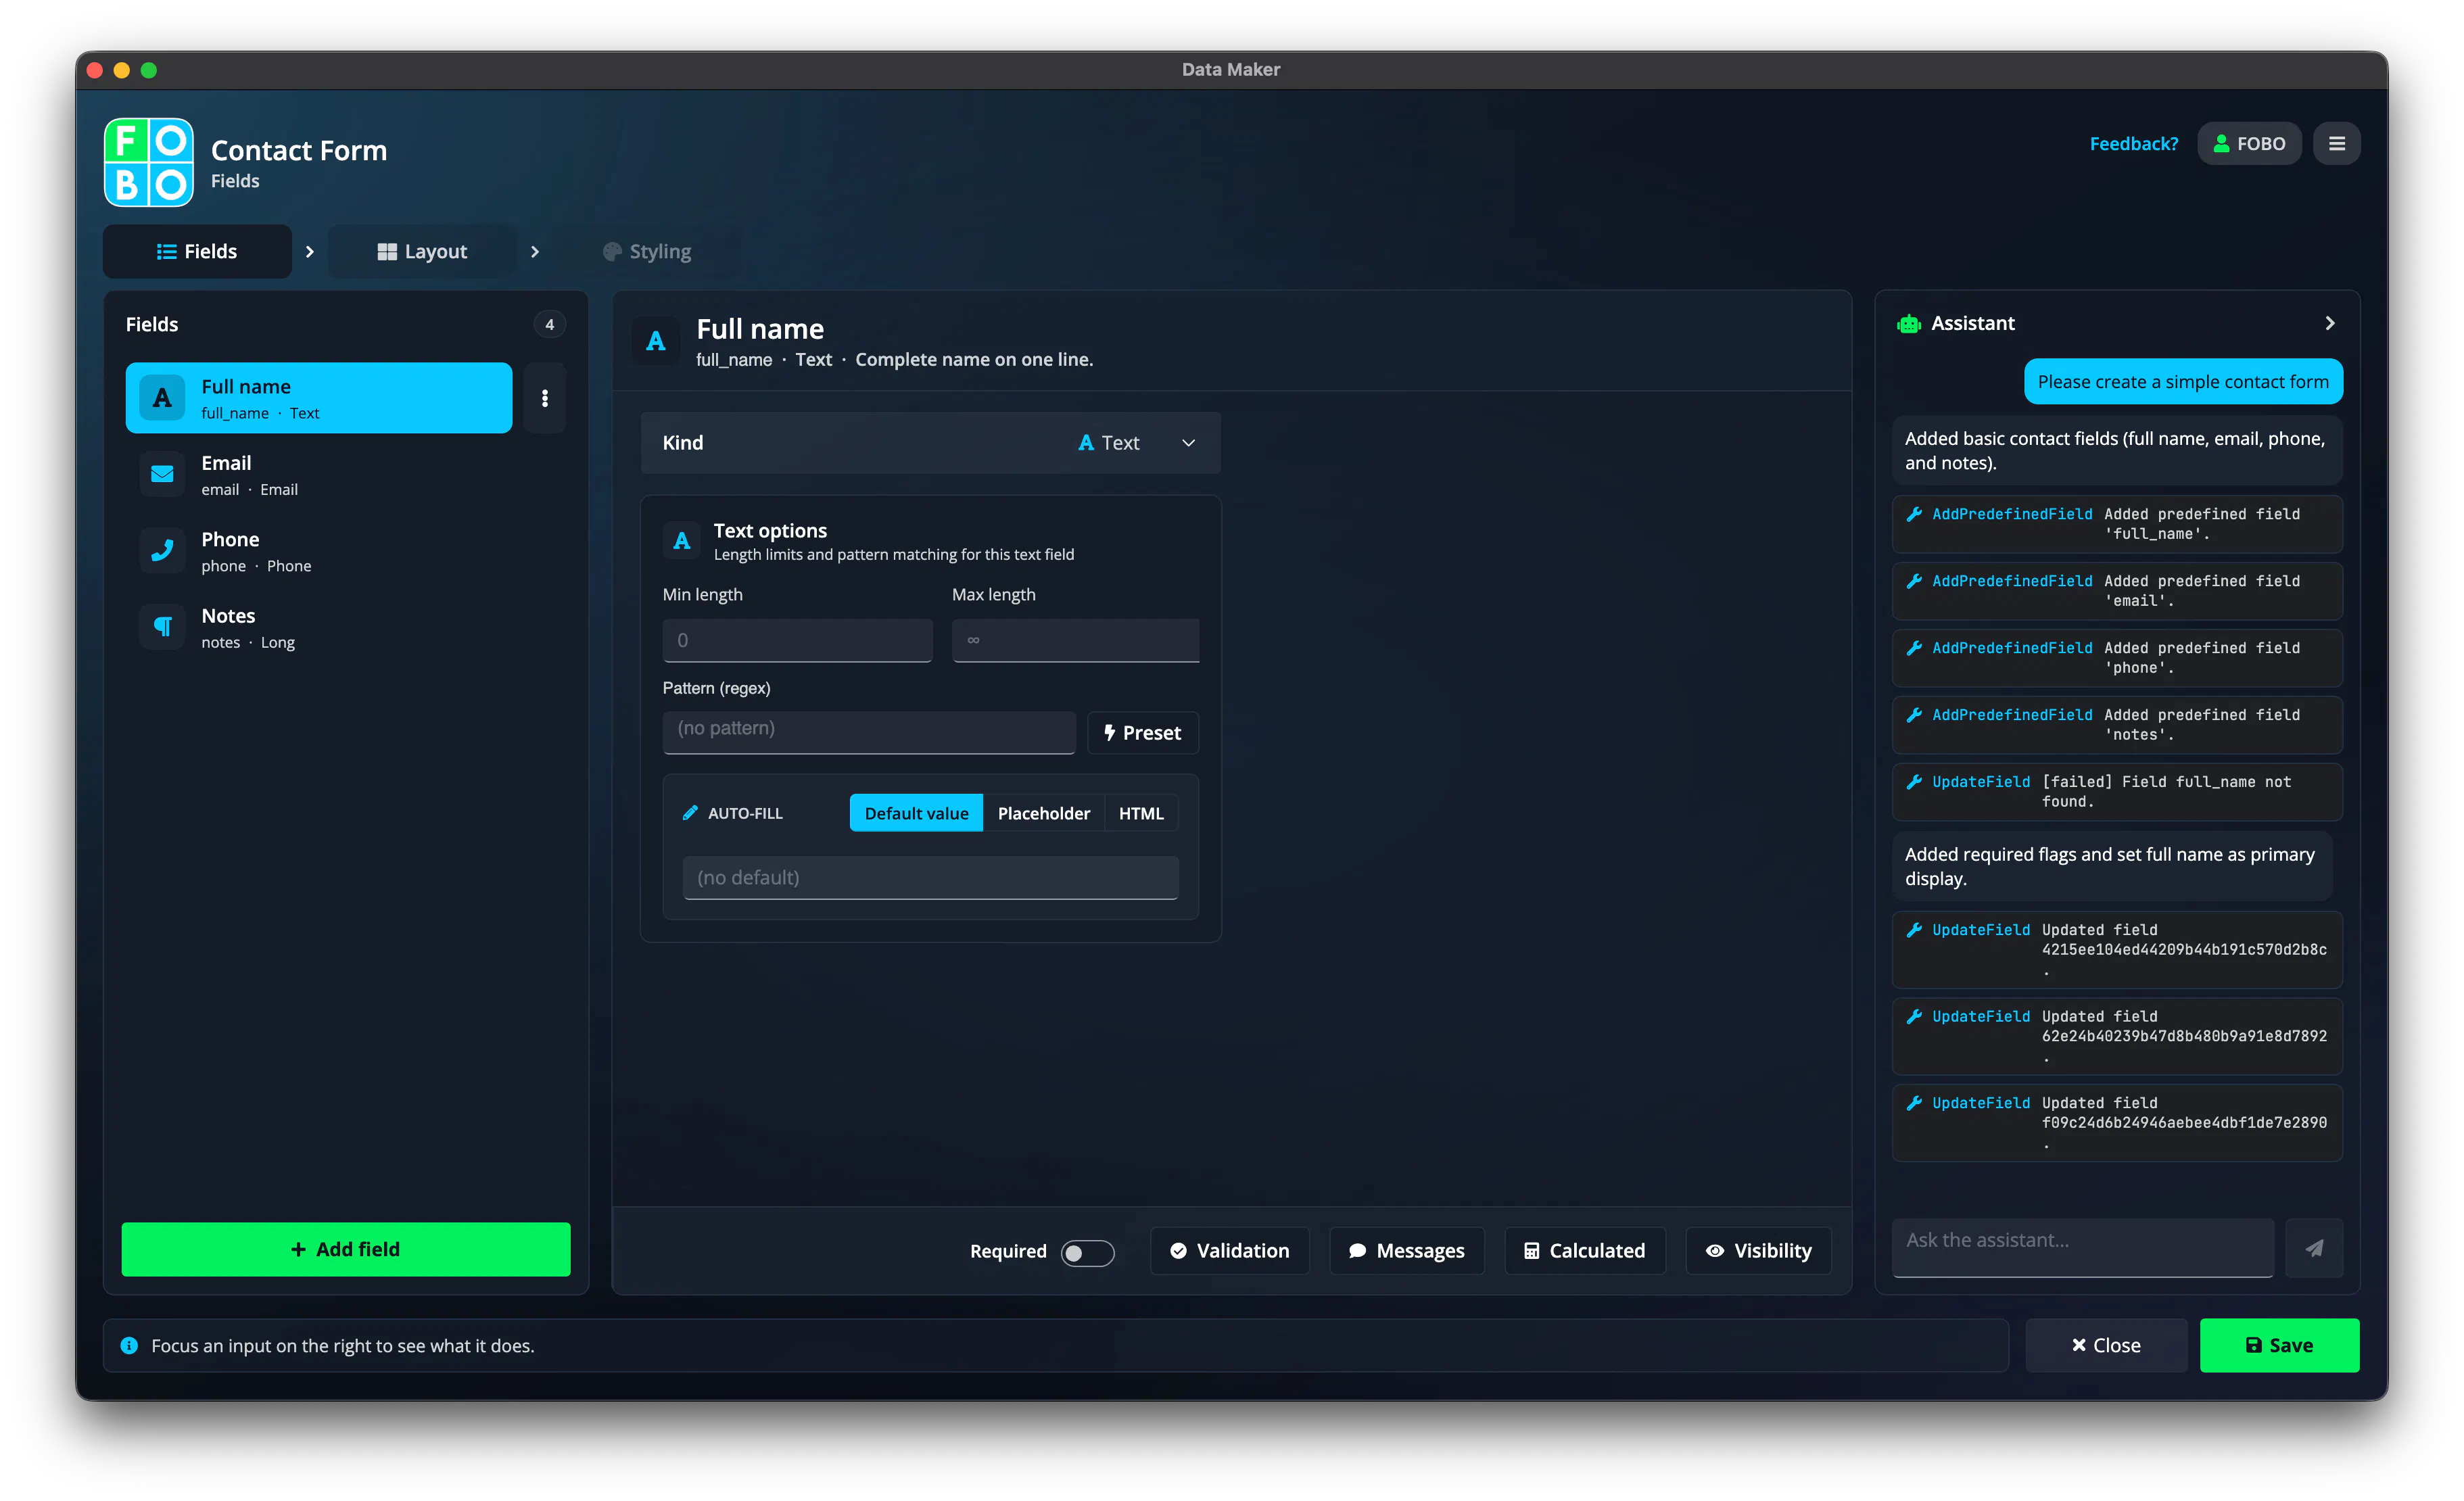Collapse the Assistant panel chevron
This screenshot has width=2464, height=1501.
pyautogui.click(x=2330, y=324)
